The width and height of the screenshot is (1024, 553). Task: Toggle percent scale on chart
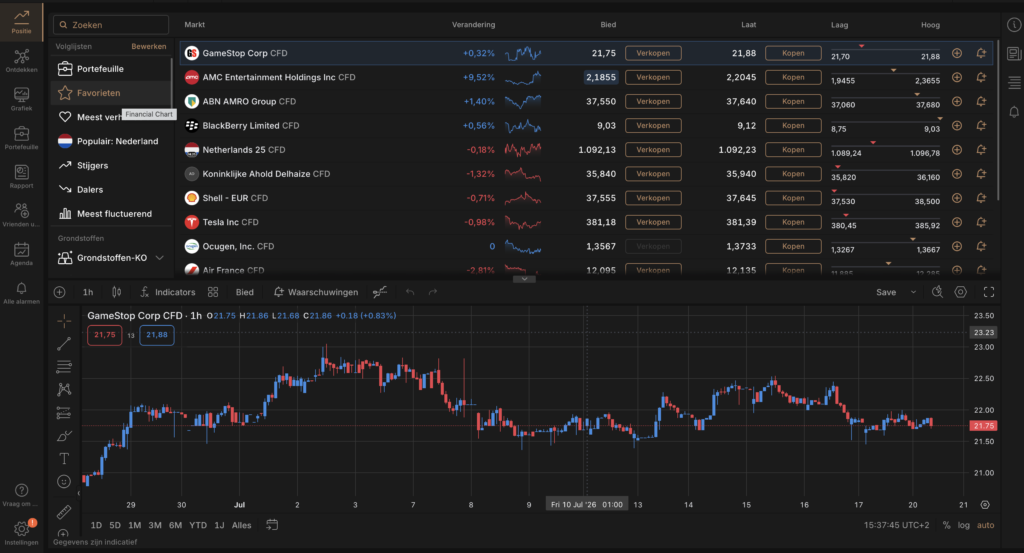click(x=946, y=525)
